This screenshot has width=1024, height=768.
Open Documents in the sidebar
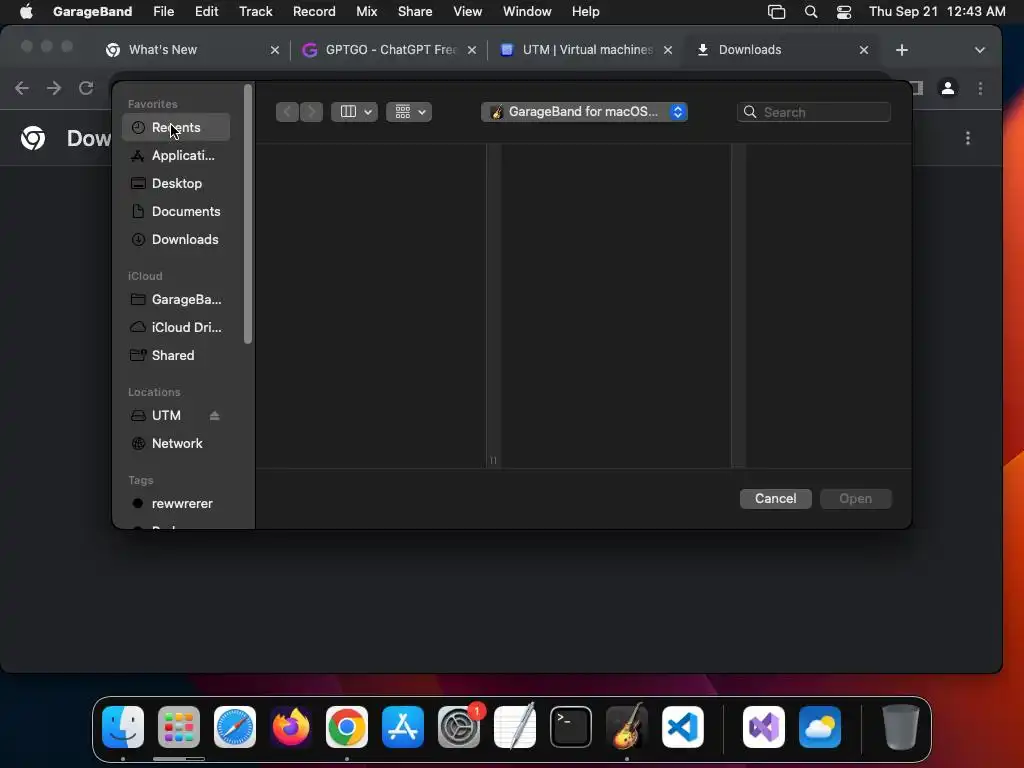pyautogui.click(x=176, y=212)
